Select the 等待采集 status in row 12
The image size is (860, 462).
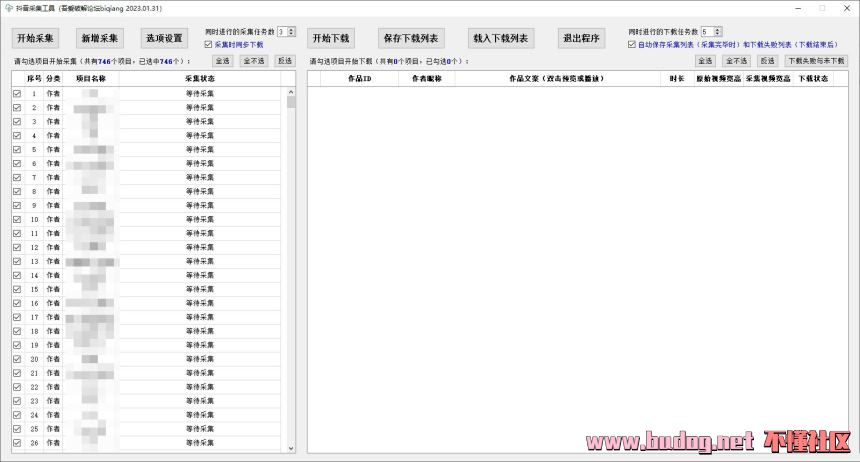(x=200, y=247)
